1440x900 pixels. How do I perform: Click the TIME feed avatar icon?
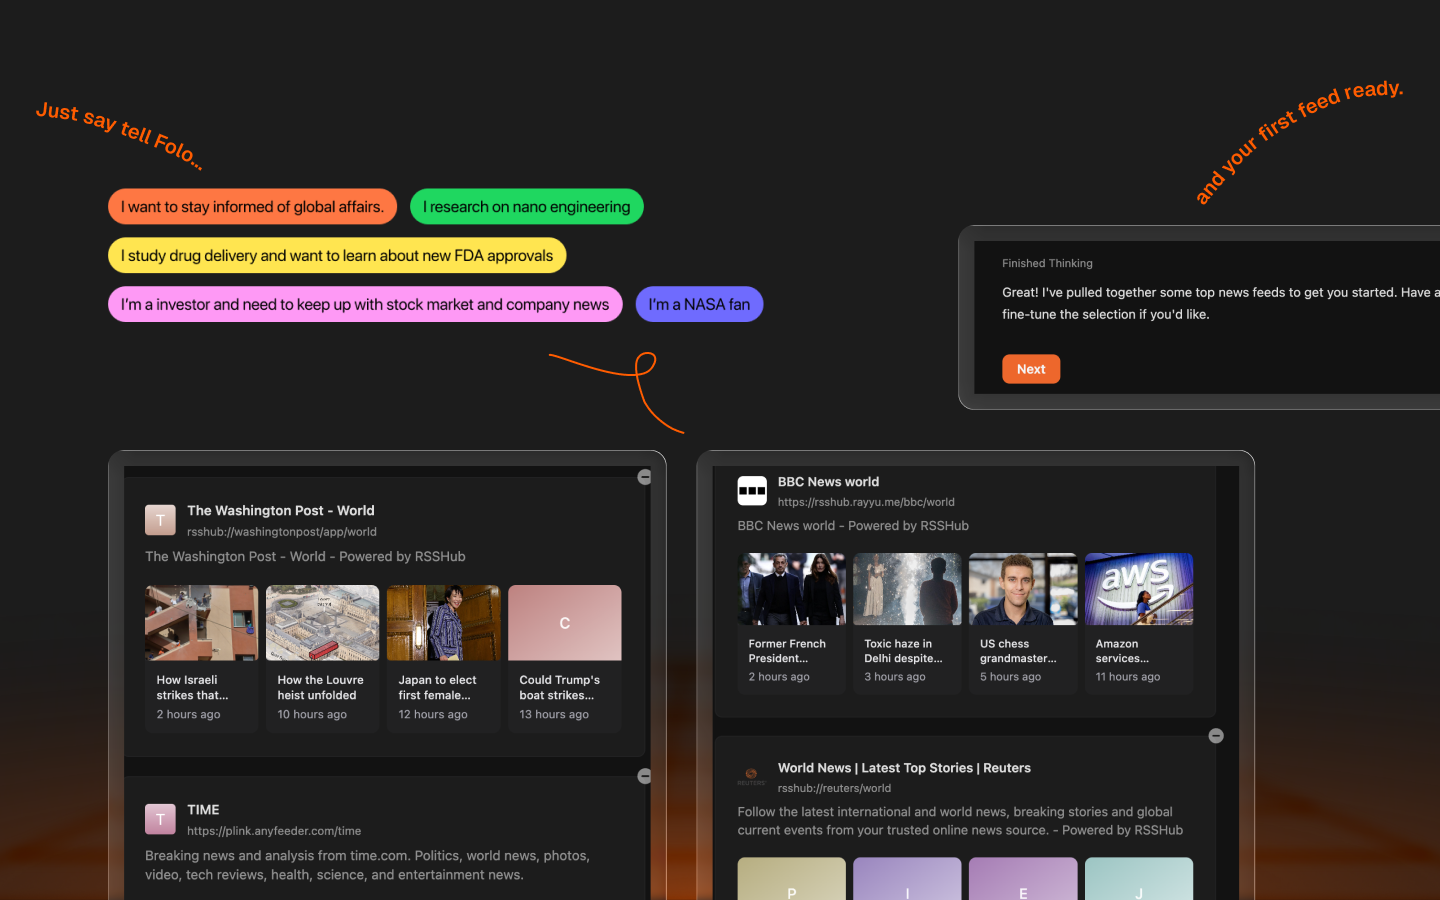point(160,819)
